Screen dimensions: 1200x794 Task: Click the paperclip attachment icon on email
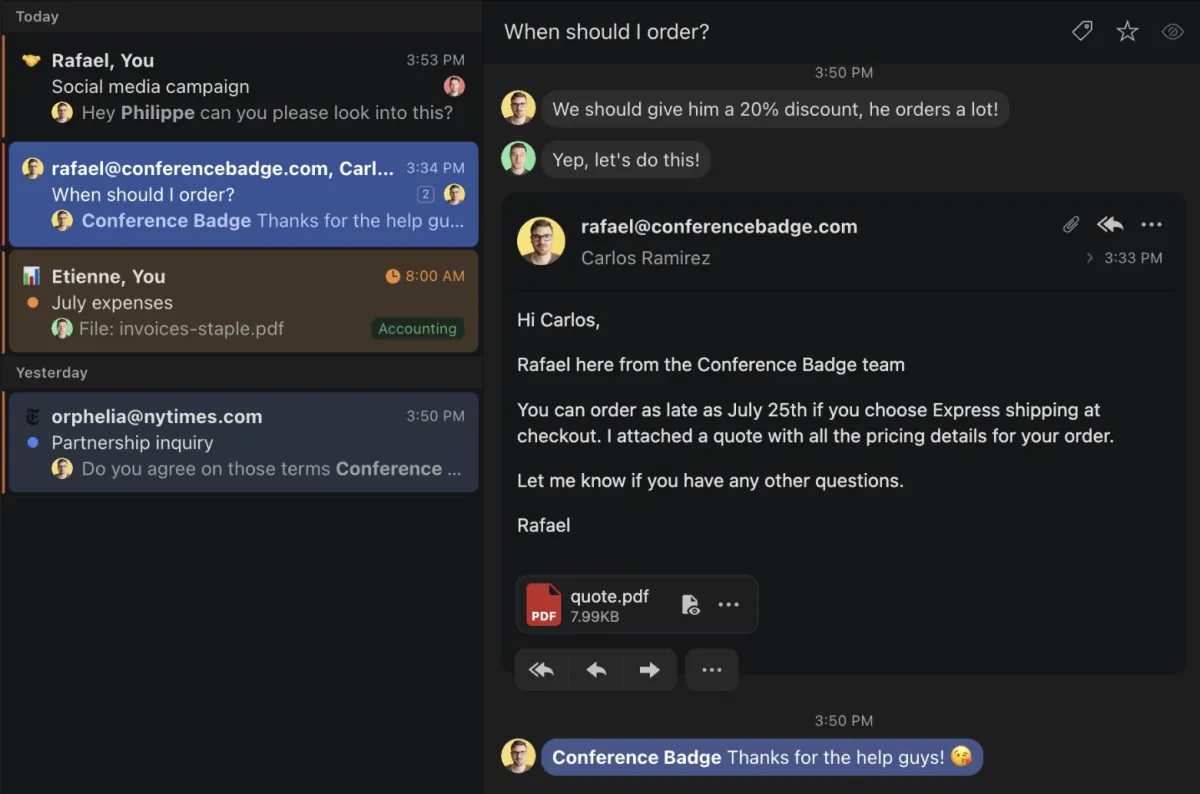1071,225
